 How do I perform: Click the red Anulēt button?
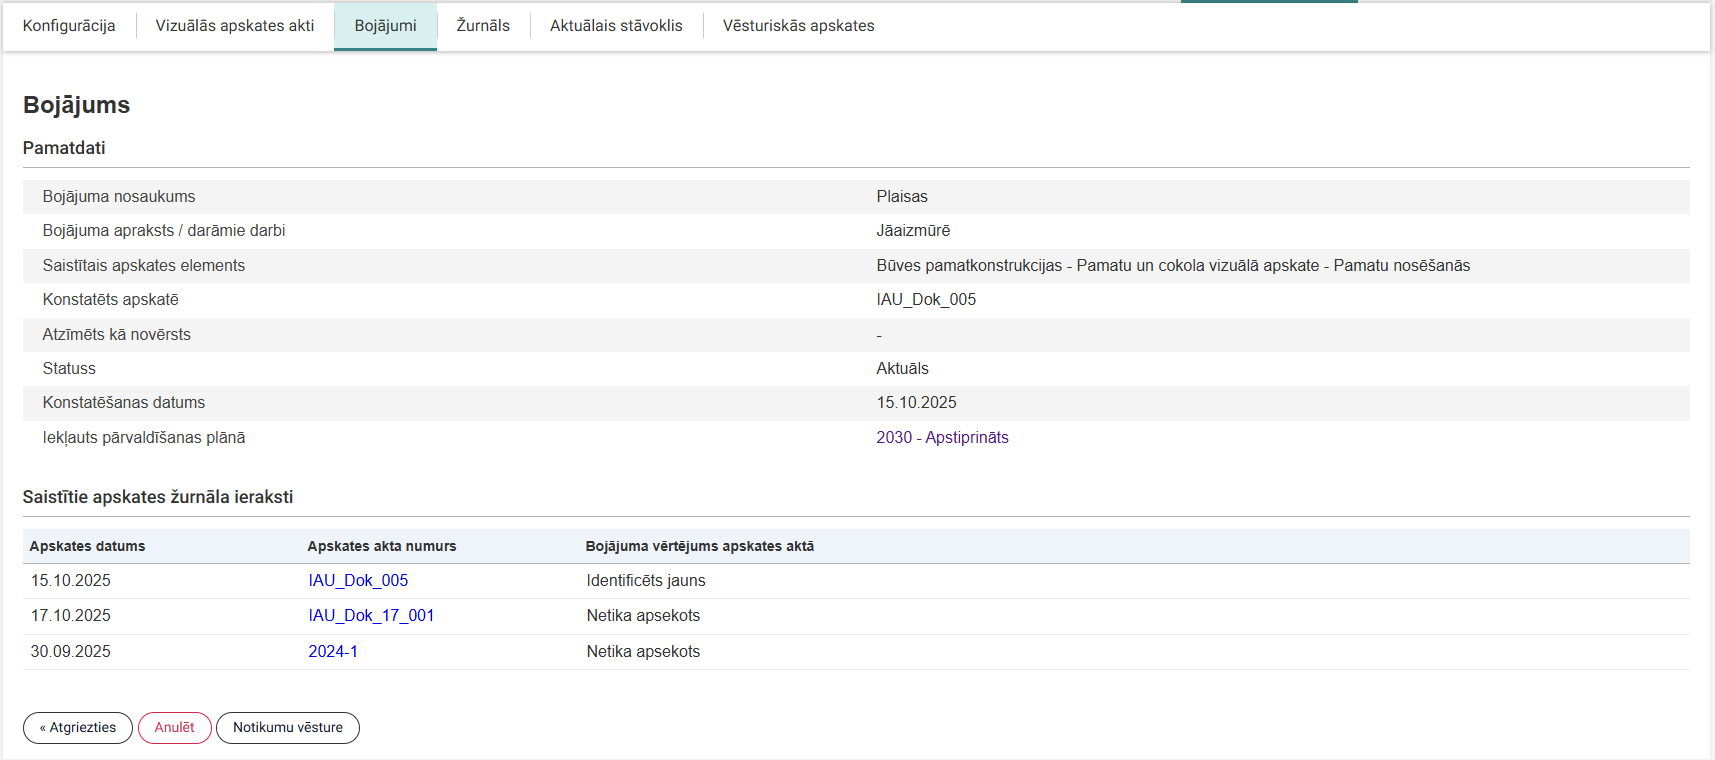[x=174, y=728]
